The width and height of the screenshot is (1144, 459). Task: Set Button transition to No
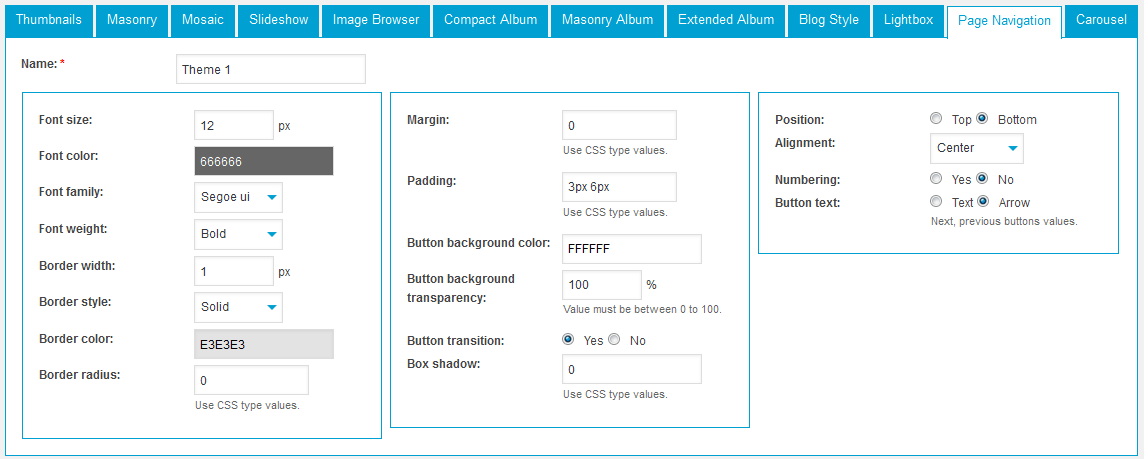tap(615, 340)
